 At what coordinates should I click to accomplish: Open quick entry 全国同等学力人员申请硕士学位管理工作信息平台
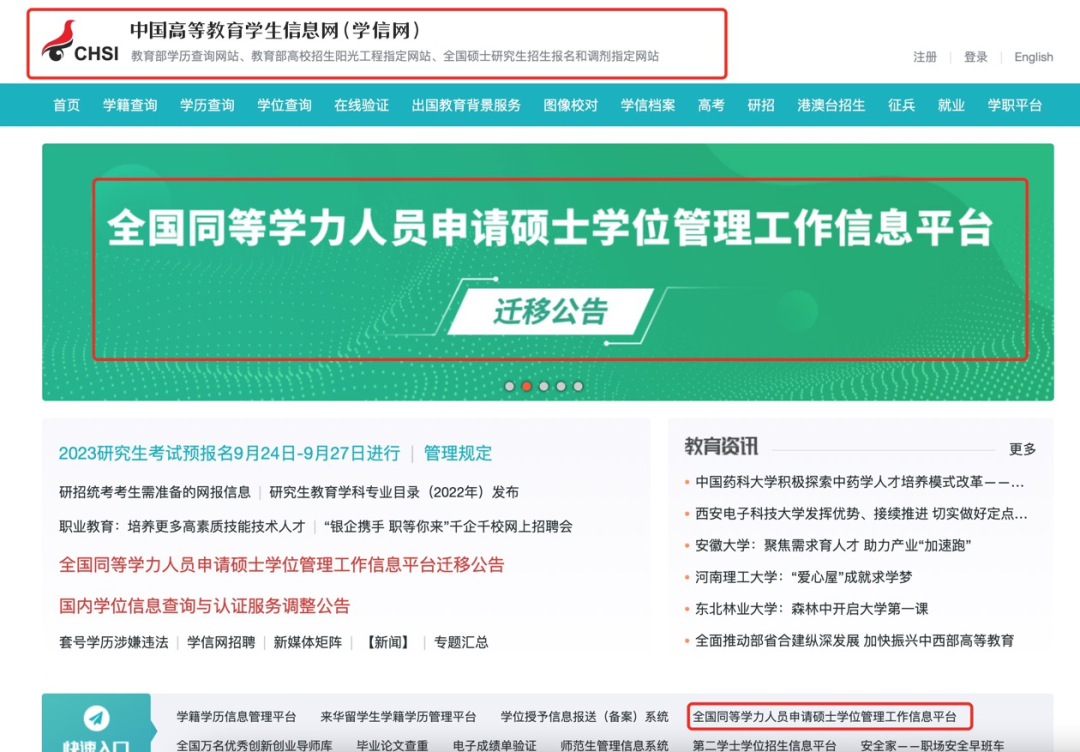coord(824,717)
